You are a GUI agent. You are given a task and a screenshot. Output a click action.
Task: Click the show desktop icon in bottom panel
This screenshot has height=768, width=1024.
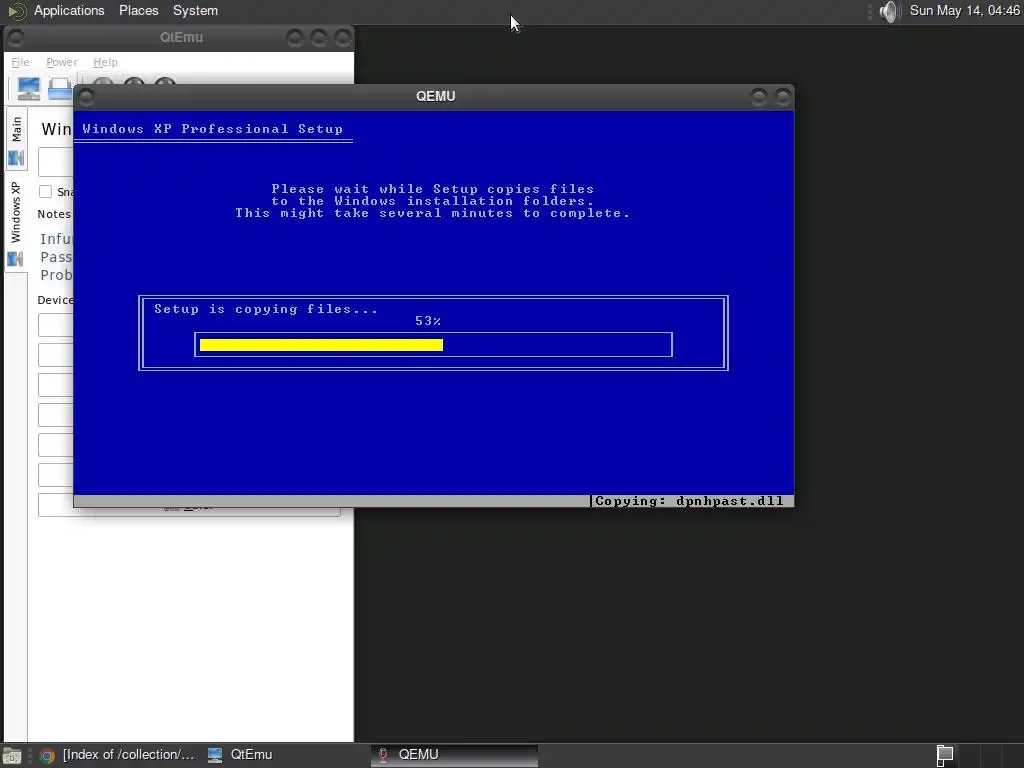pos(12,756)
